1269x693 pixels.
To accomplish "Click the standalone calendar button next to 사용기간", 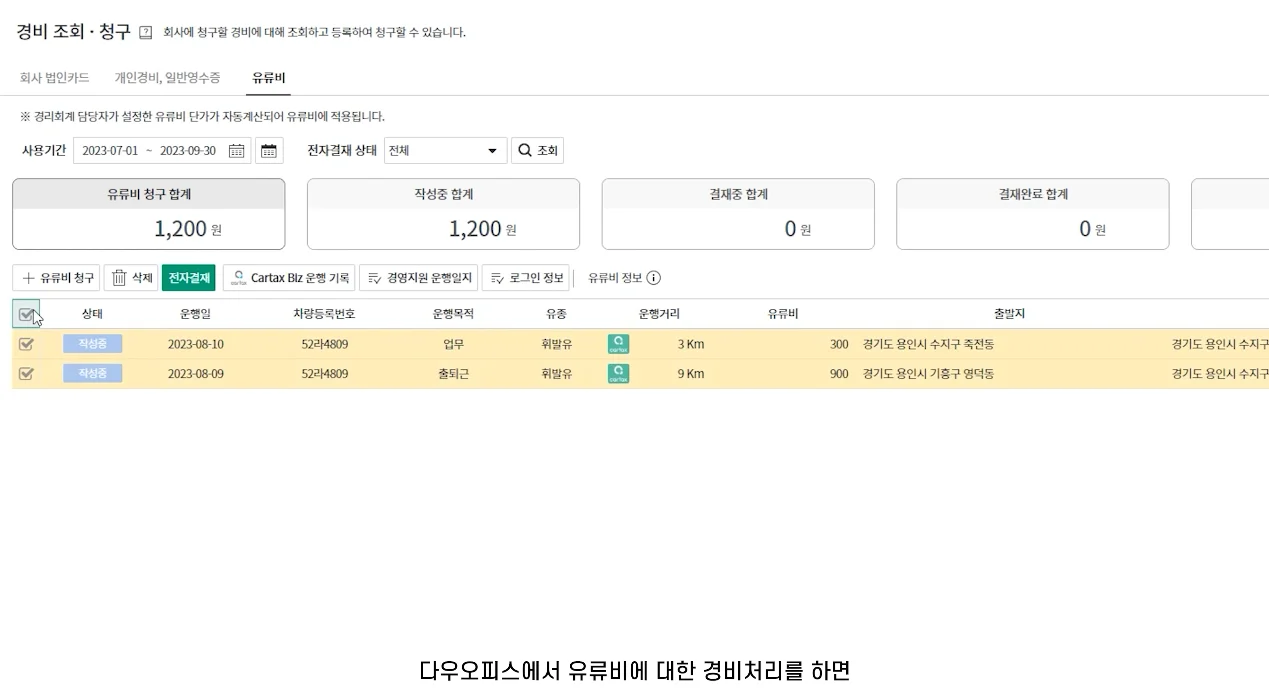I will point(269,151).
